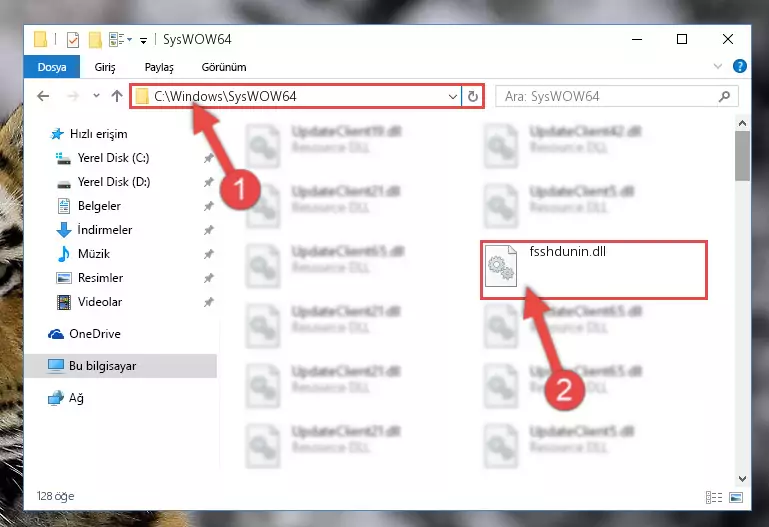Switch to the Giriş ribbon tab

tap(105, 67)
